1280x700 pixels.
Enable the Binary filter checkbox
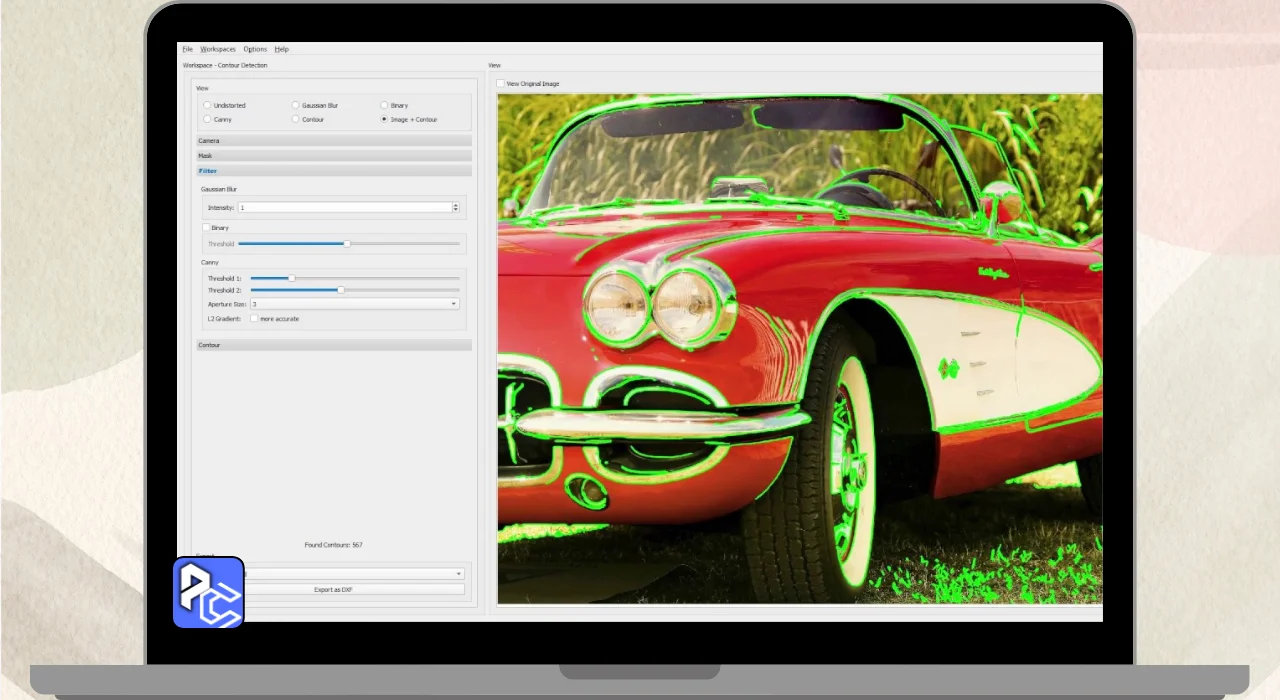click(x=206, y=228)
